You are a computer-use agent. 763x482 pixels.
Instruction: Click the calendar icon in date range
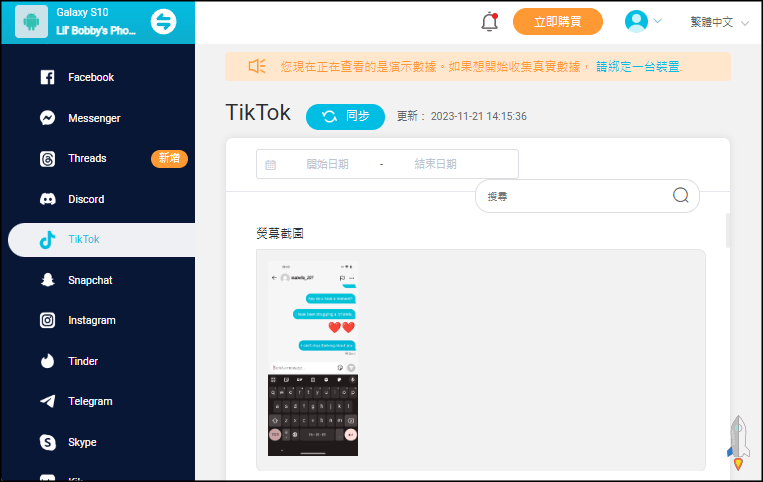click(271, 165)
